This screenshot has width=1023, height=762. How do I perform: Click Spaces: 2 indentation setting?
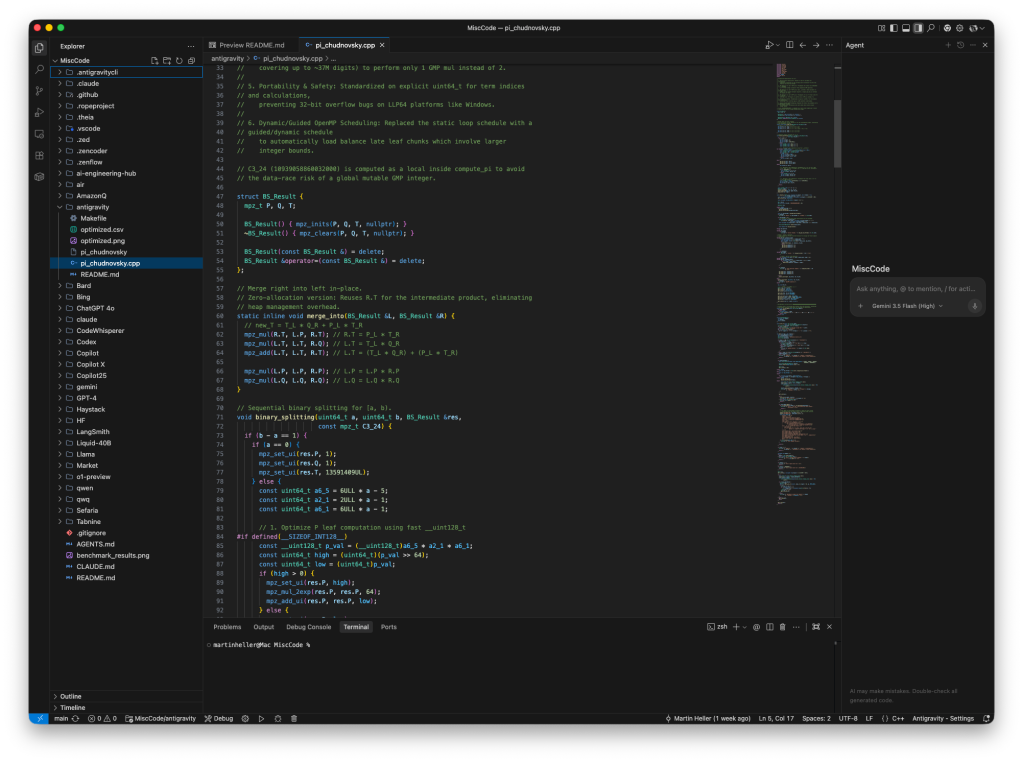point(816,718)
